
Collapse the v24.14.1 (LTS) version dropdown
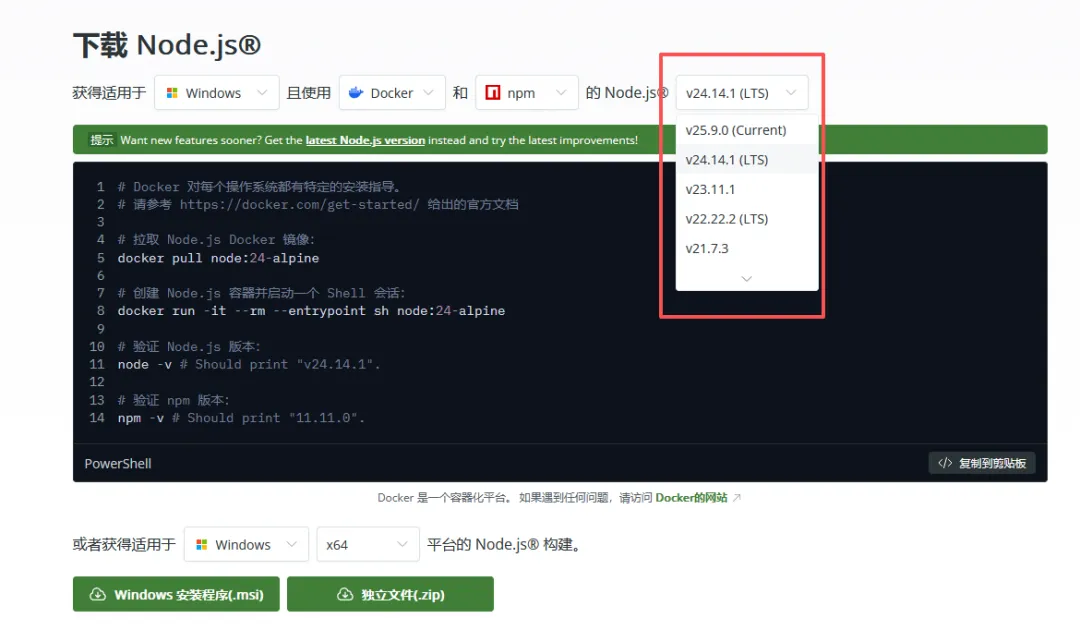click(x=742, y=93)
